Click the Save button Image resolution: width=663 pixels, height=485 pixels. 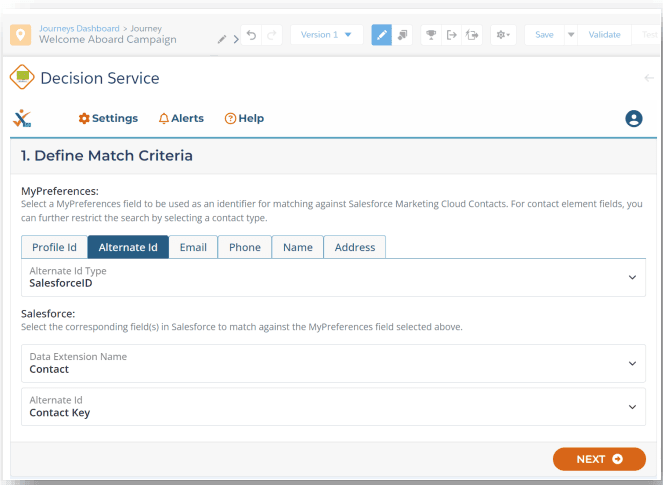point(544,35)
